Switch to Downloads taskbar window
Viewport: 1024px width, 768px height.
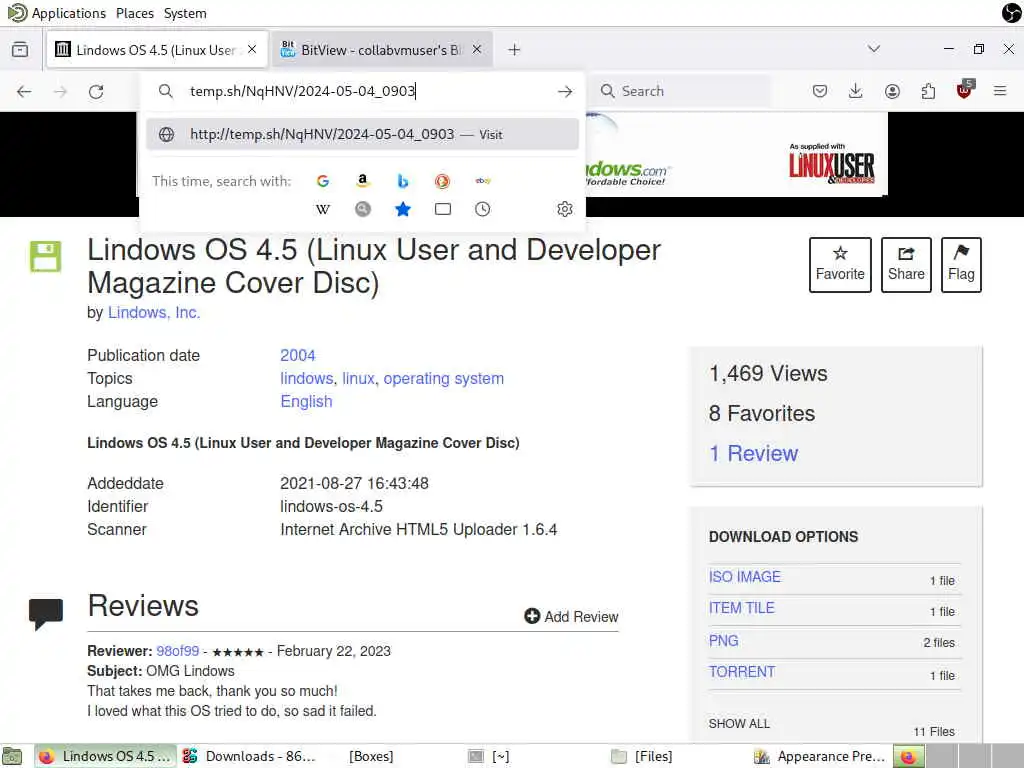[250, 756]
